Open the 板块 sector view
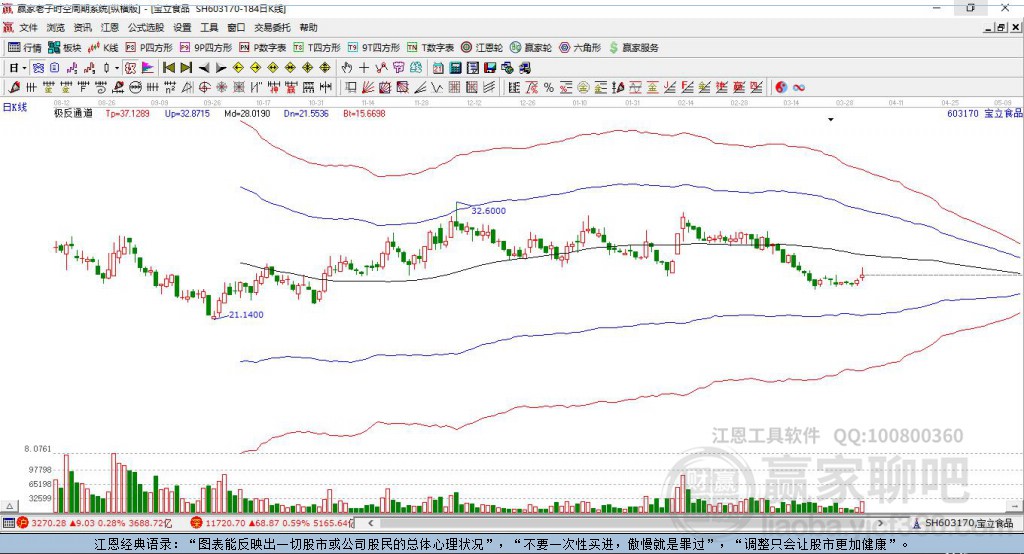1024x554 pixels. pos(65,48)
